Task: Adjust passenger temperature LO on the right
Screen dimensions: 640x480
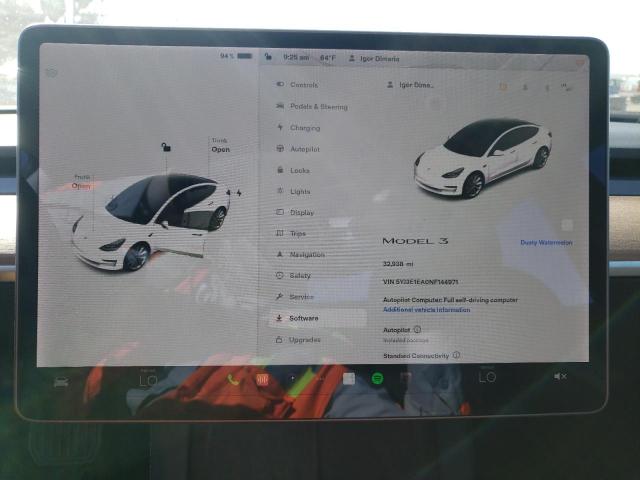Action: (488, 377)
